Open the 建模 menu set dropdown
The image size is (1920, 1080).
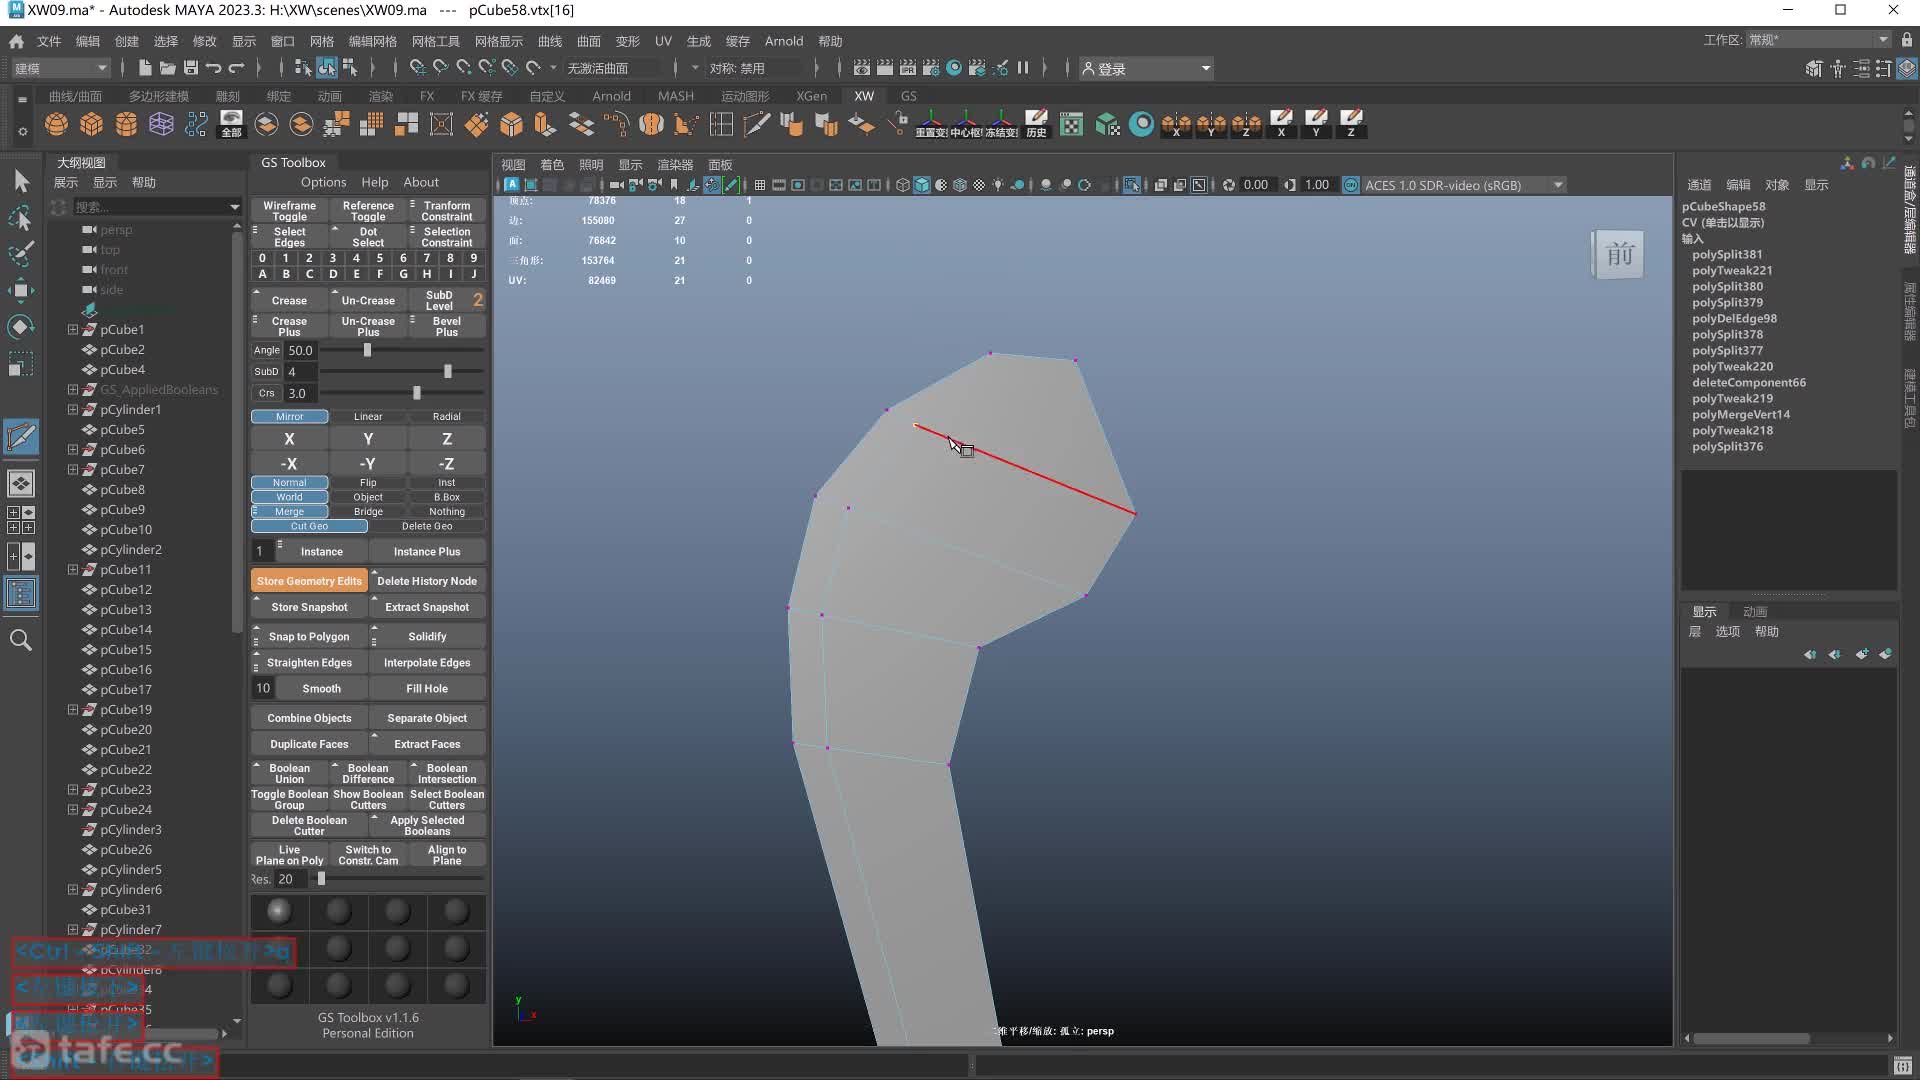pos(60,68)
